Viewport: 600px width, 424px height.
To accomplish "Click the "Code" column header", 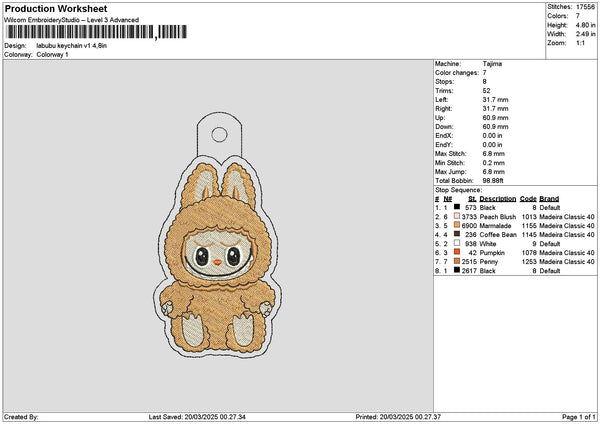I will click(528, 199).
